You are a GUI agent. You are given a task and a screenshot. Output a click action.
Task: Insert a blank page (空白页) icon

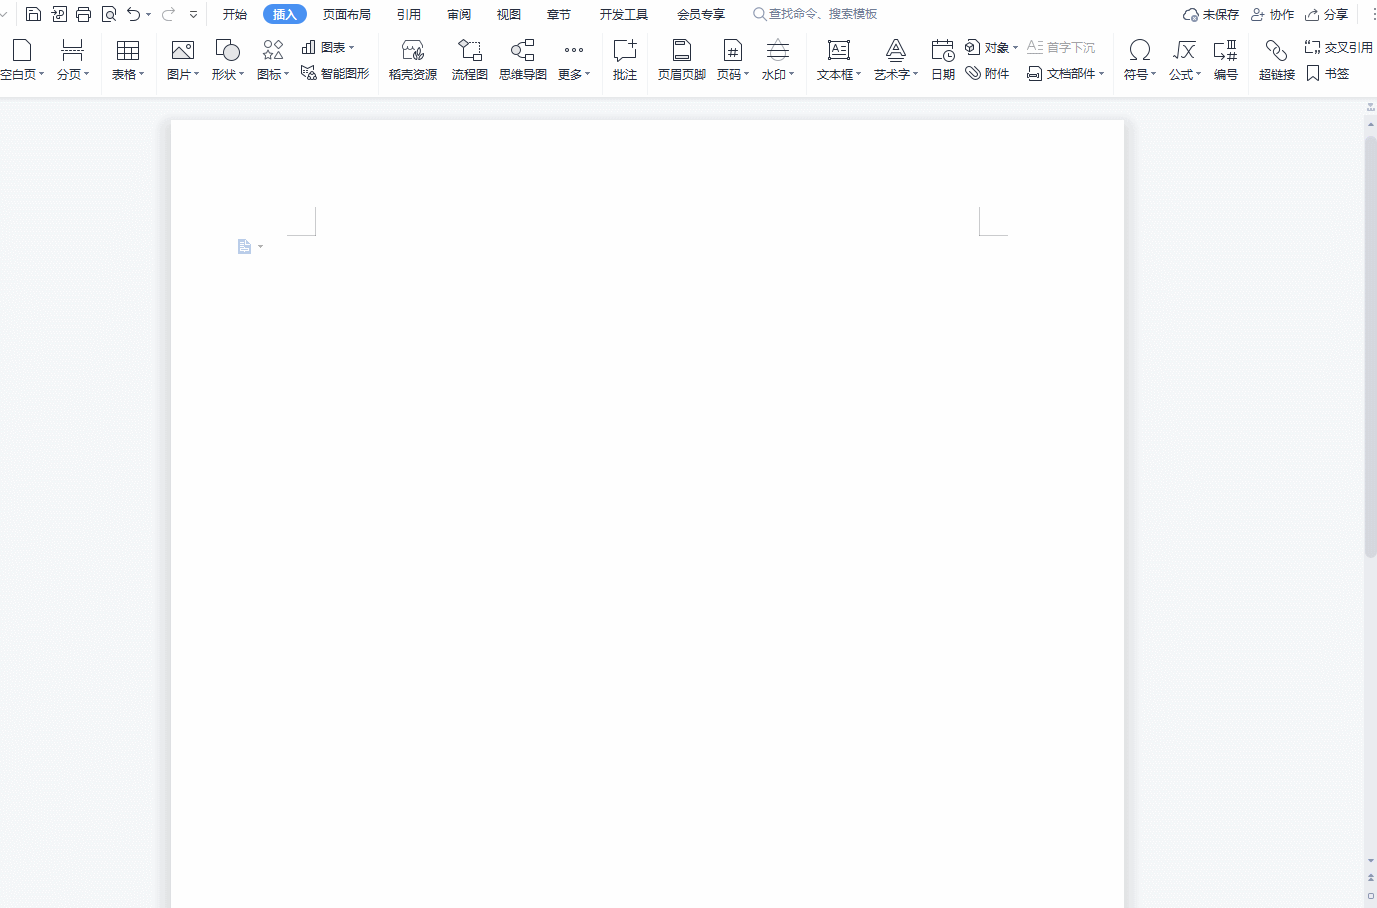[22, 50]
